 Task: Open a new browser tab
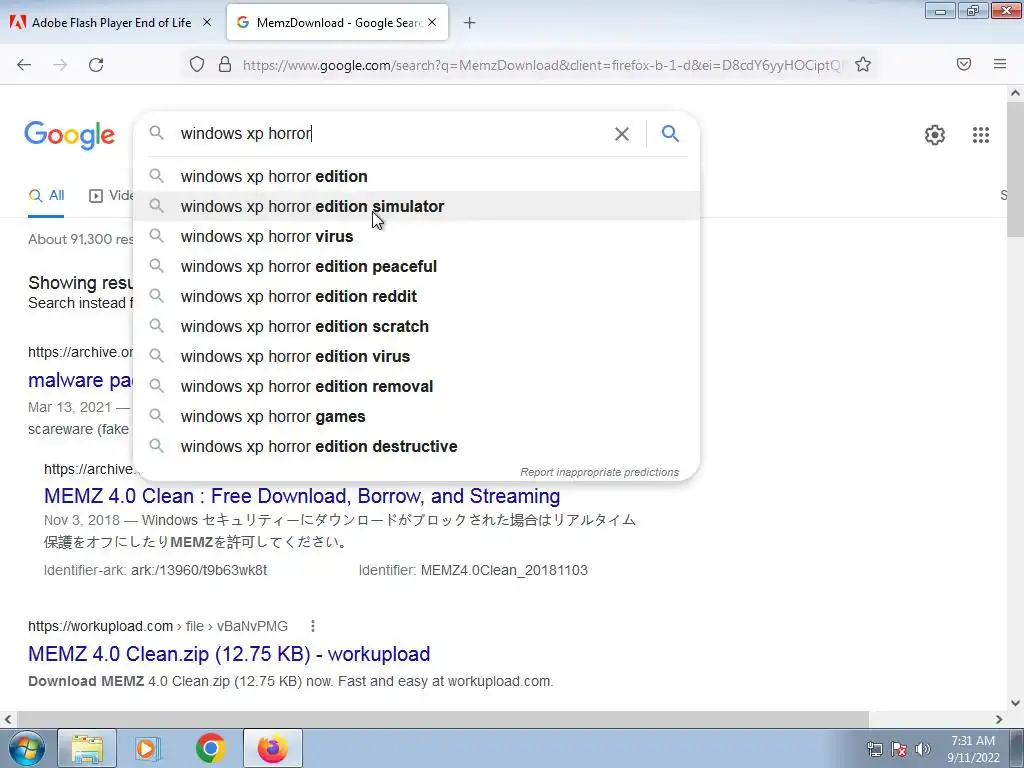pos(470,23)
